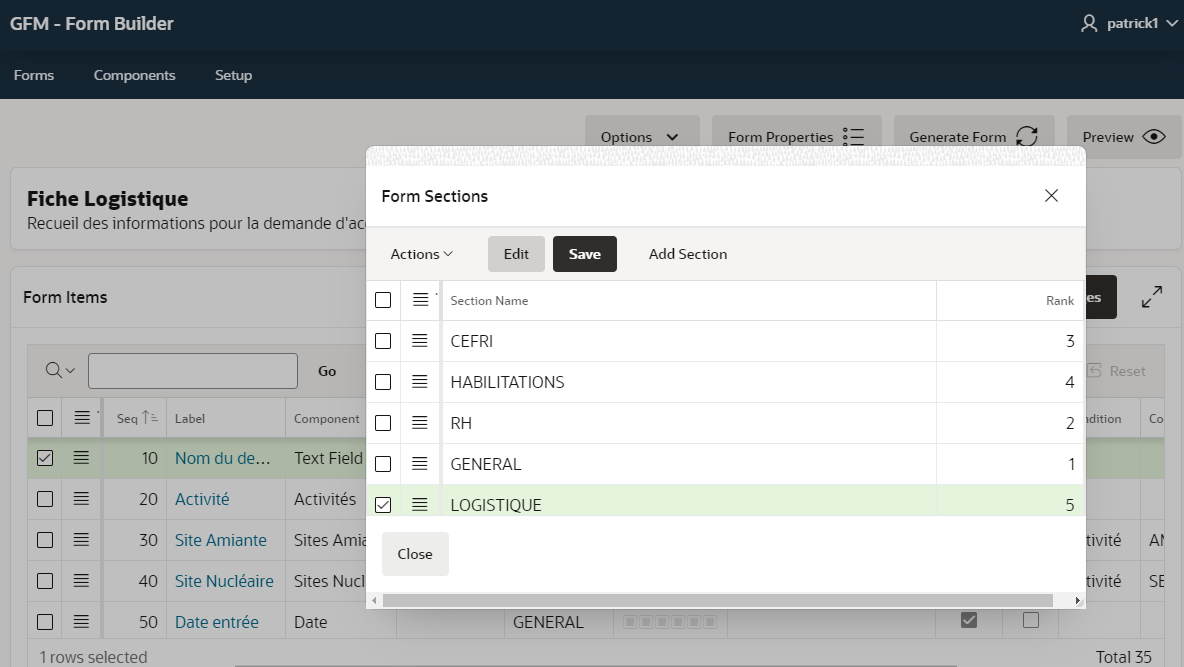The height and width of the screenshot is (667, 1184).
Task: Grab the drag handle on the LOGISTIQUE row
Action: 419,504
